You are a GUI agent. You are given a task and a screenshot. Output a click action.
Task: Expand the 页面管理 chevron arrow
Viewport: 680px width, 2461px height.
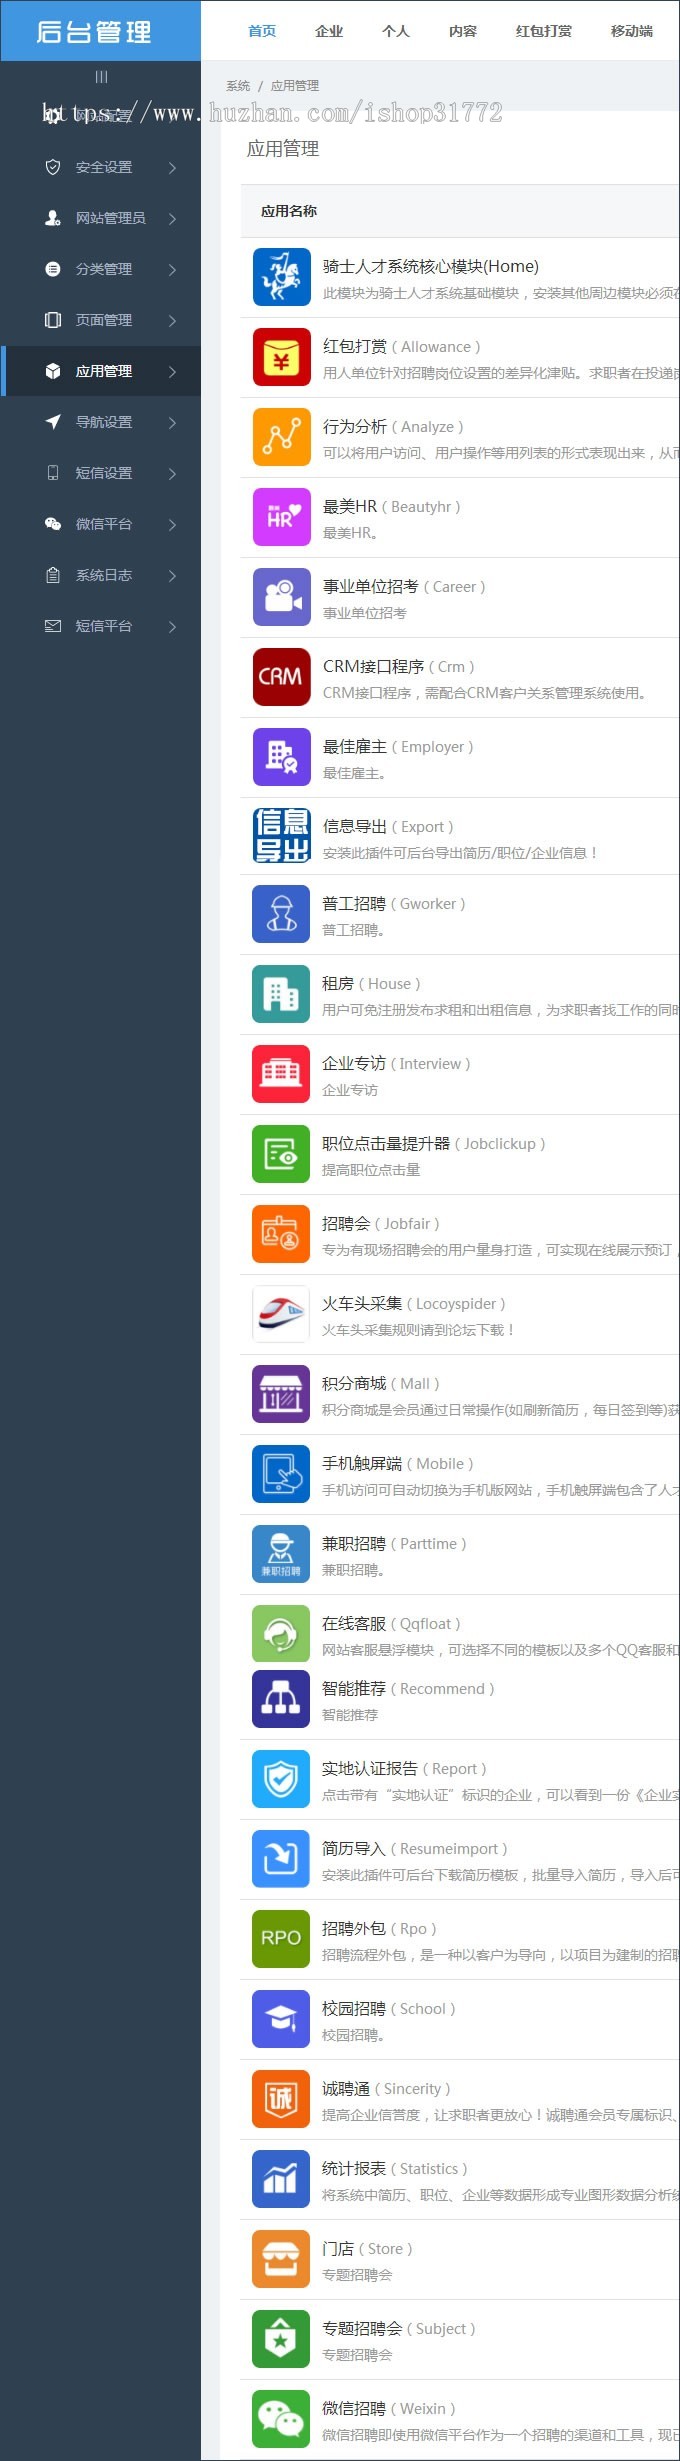pos(172,321)
